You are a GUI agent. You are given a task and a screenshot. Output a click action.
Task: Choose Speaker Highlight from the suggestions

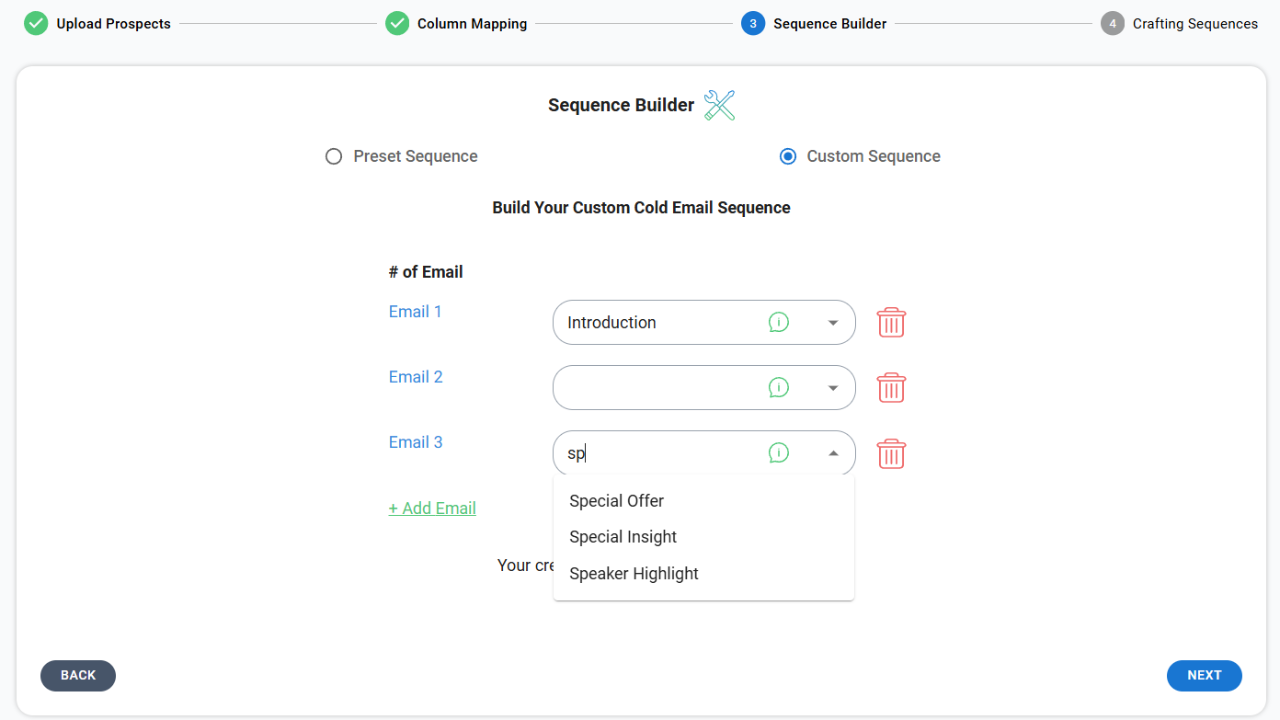[633, 573]
